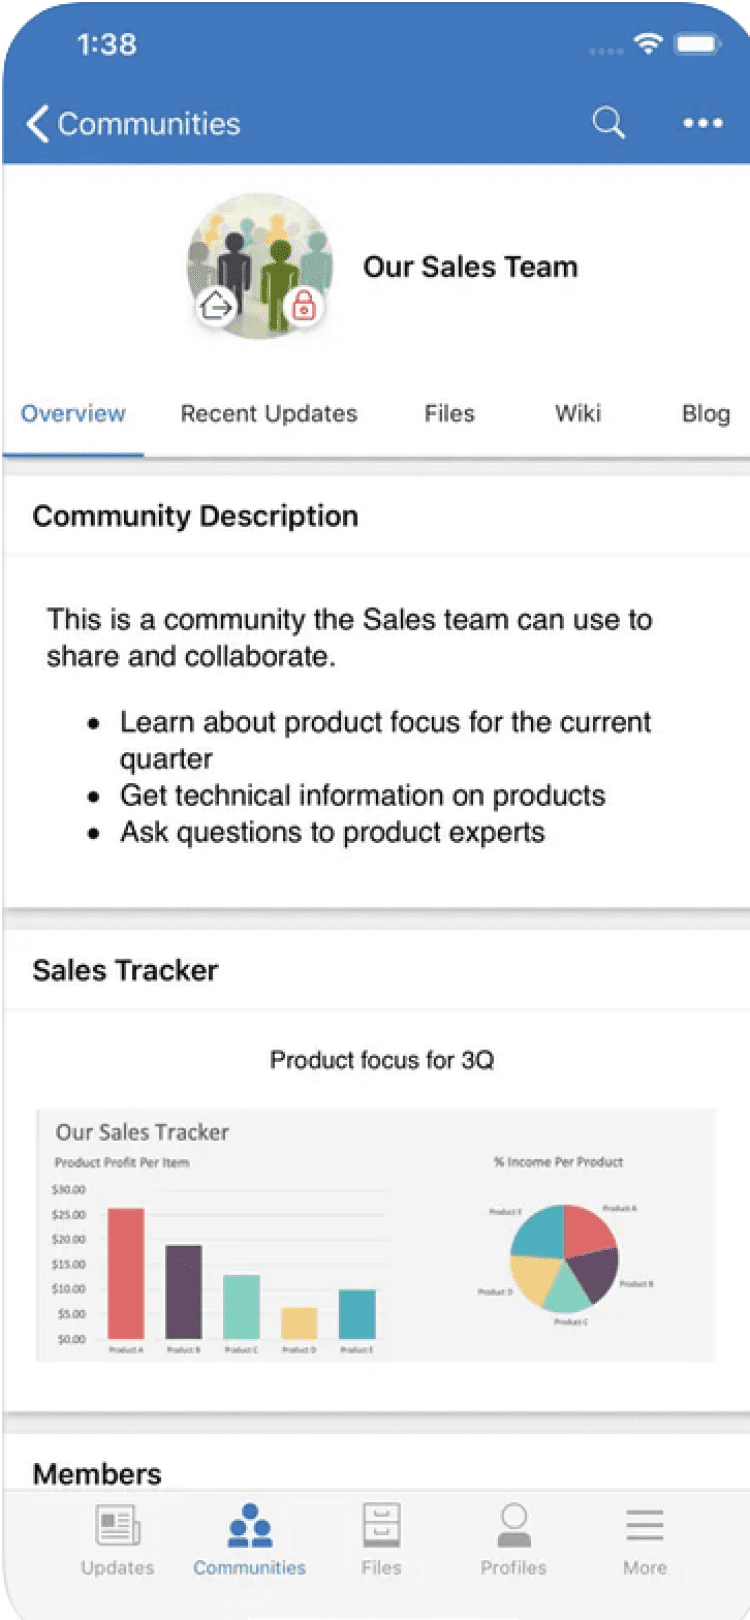Tap the red lock badge on avatar

[x=303, y=305]
